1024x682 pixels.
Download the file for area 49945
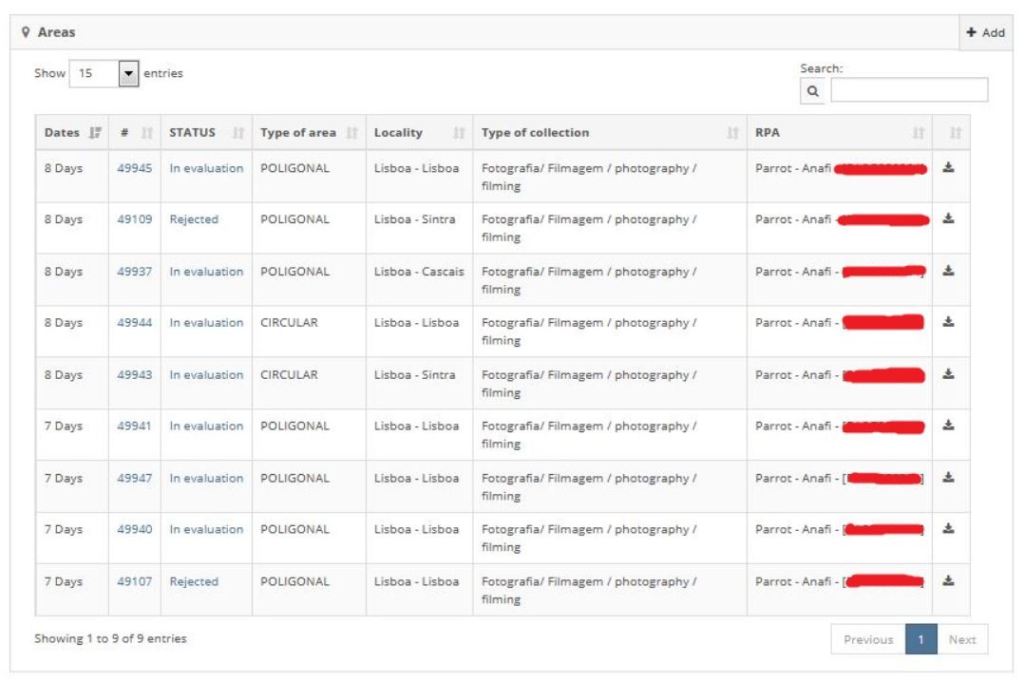click(x=949, y=169)
